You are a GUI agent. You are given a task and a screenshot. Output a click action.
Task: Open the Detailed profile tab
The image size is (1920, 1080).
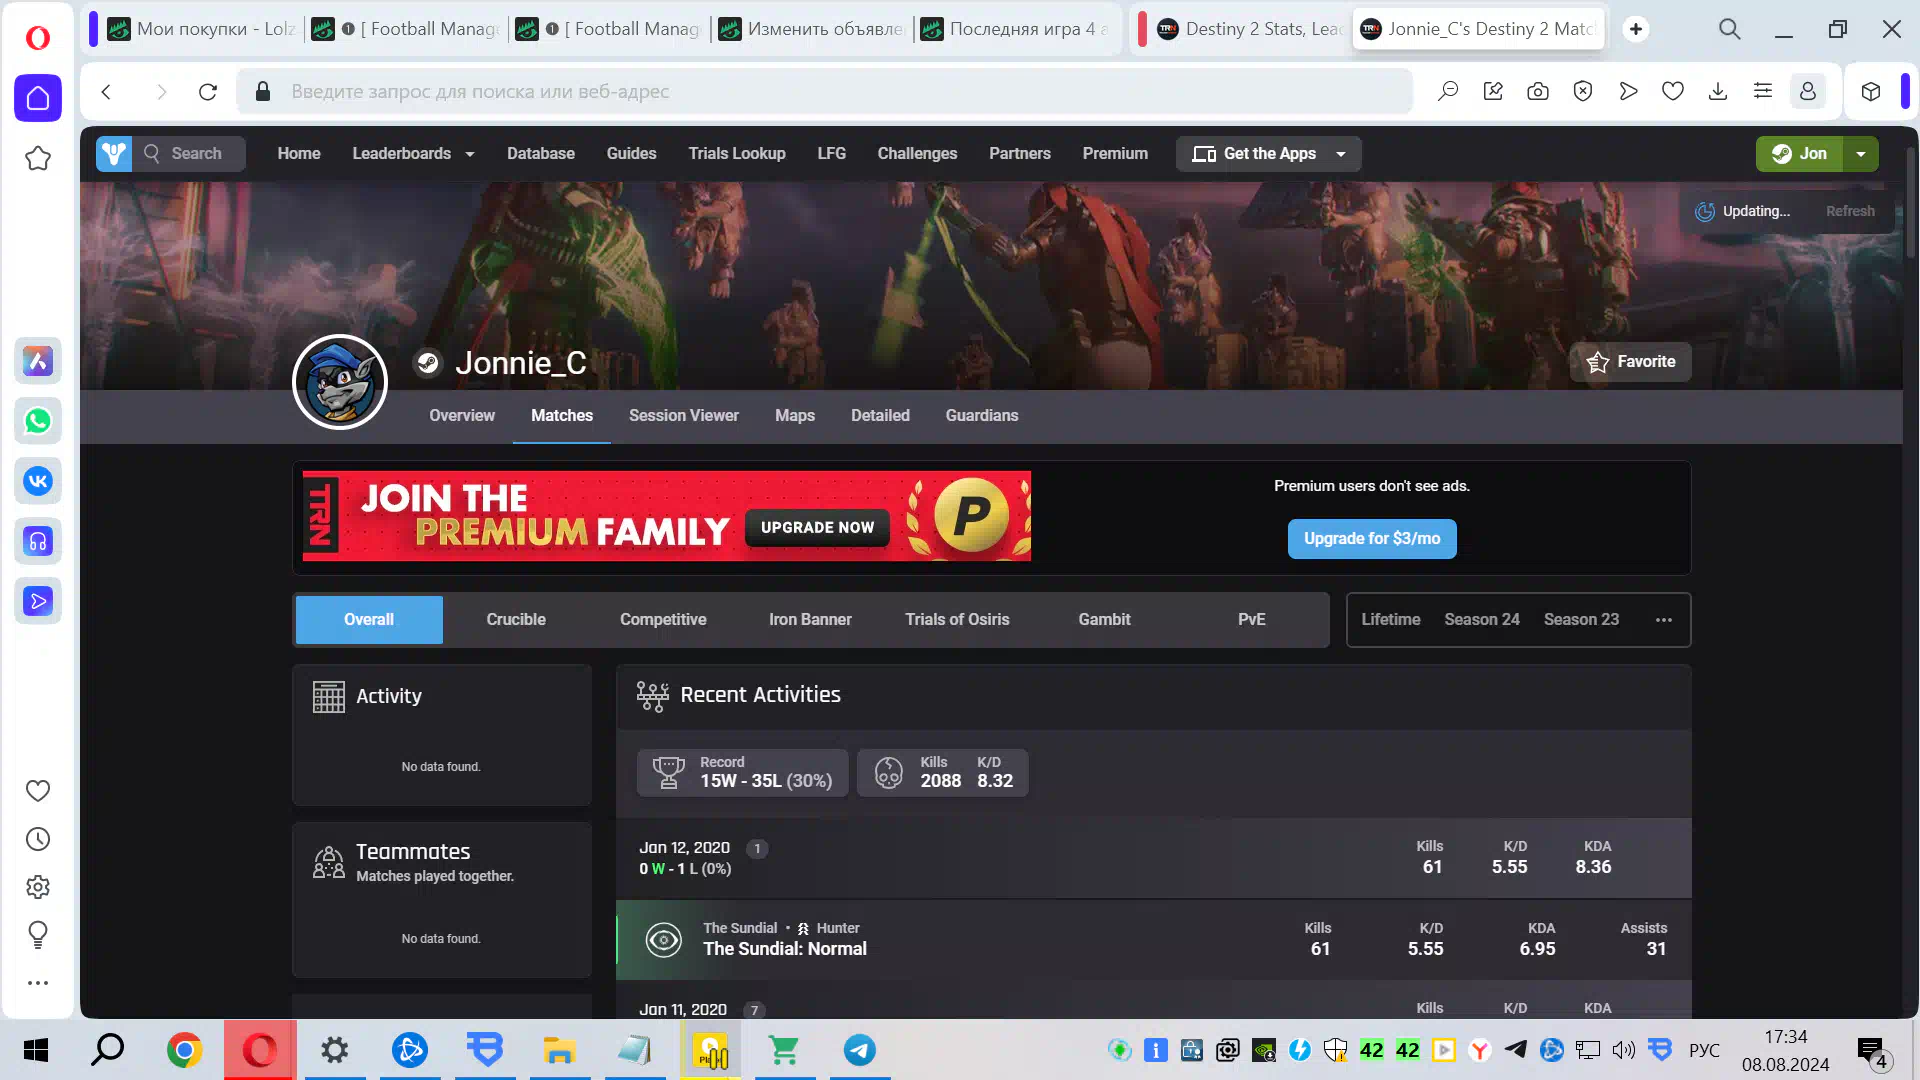[880, 416]
